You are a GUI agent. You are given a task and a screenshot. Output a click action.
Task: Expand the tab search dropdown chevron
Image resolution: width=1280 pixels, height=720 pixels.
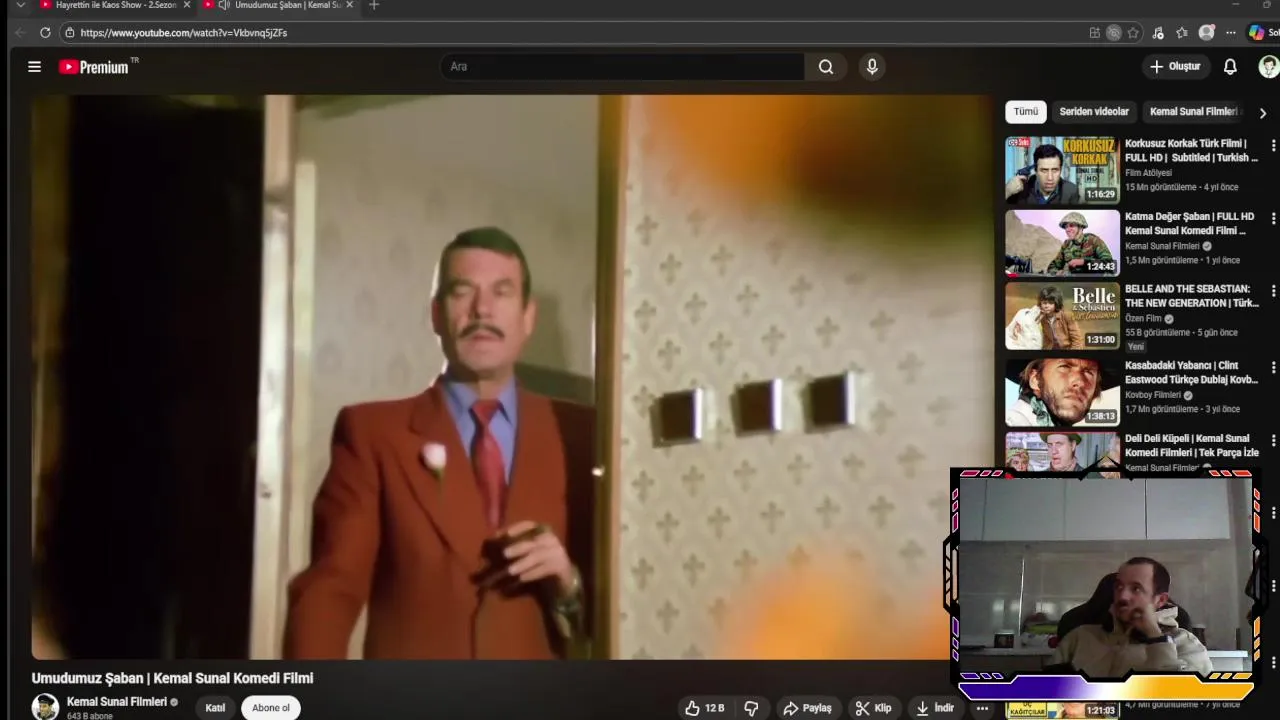[20, 5]
